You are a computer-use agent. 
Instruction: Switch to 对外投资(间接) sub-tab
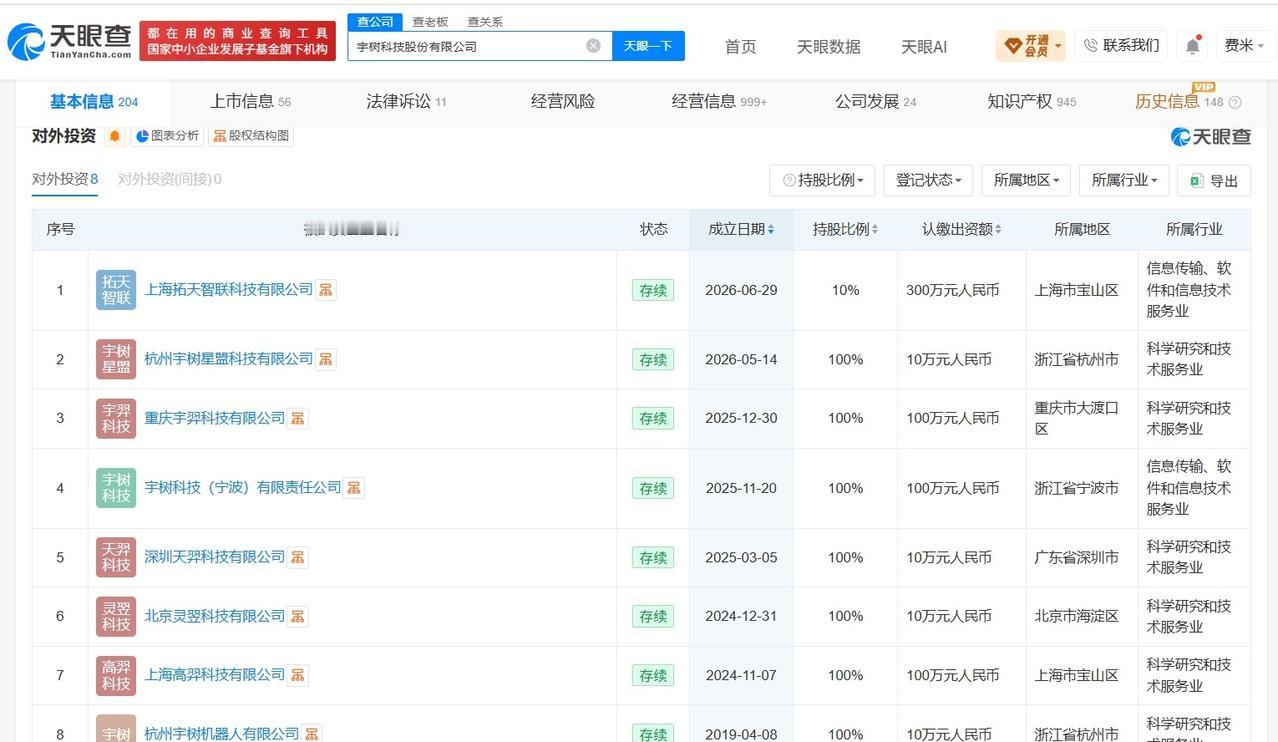(169, 179)
